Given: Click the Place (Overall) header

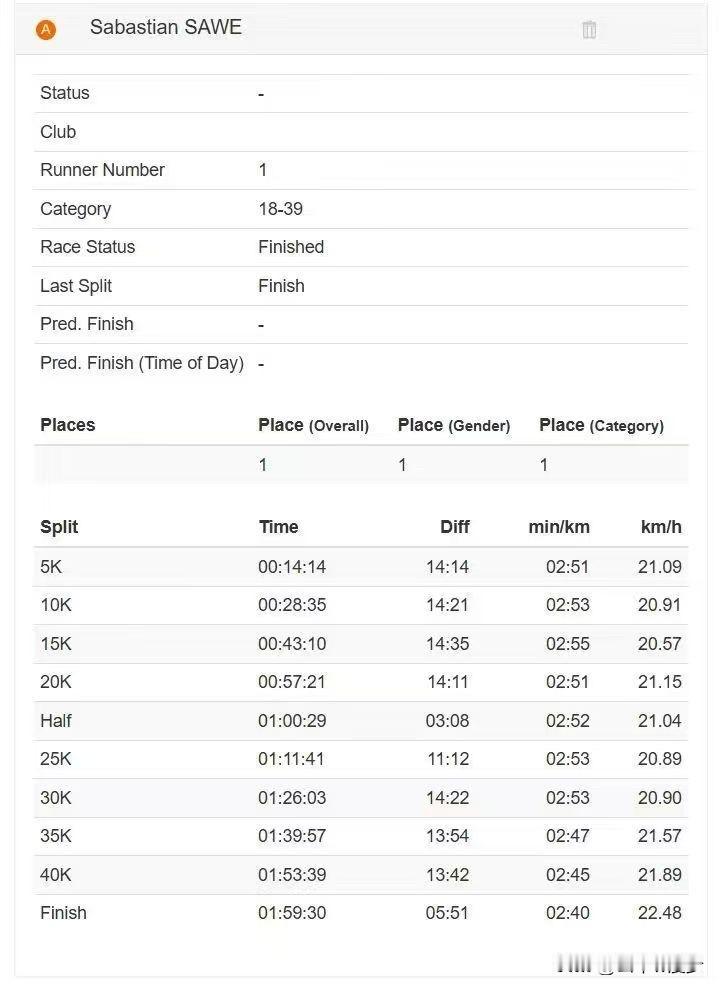Looking at the screenshot, I should [313, 425].
